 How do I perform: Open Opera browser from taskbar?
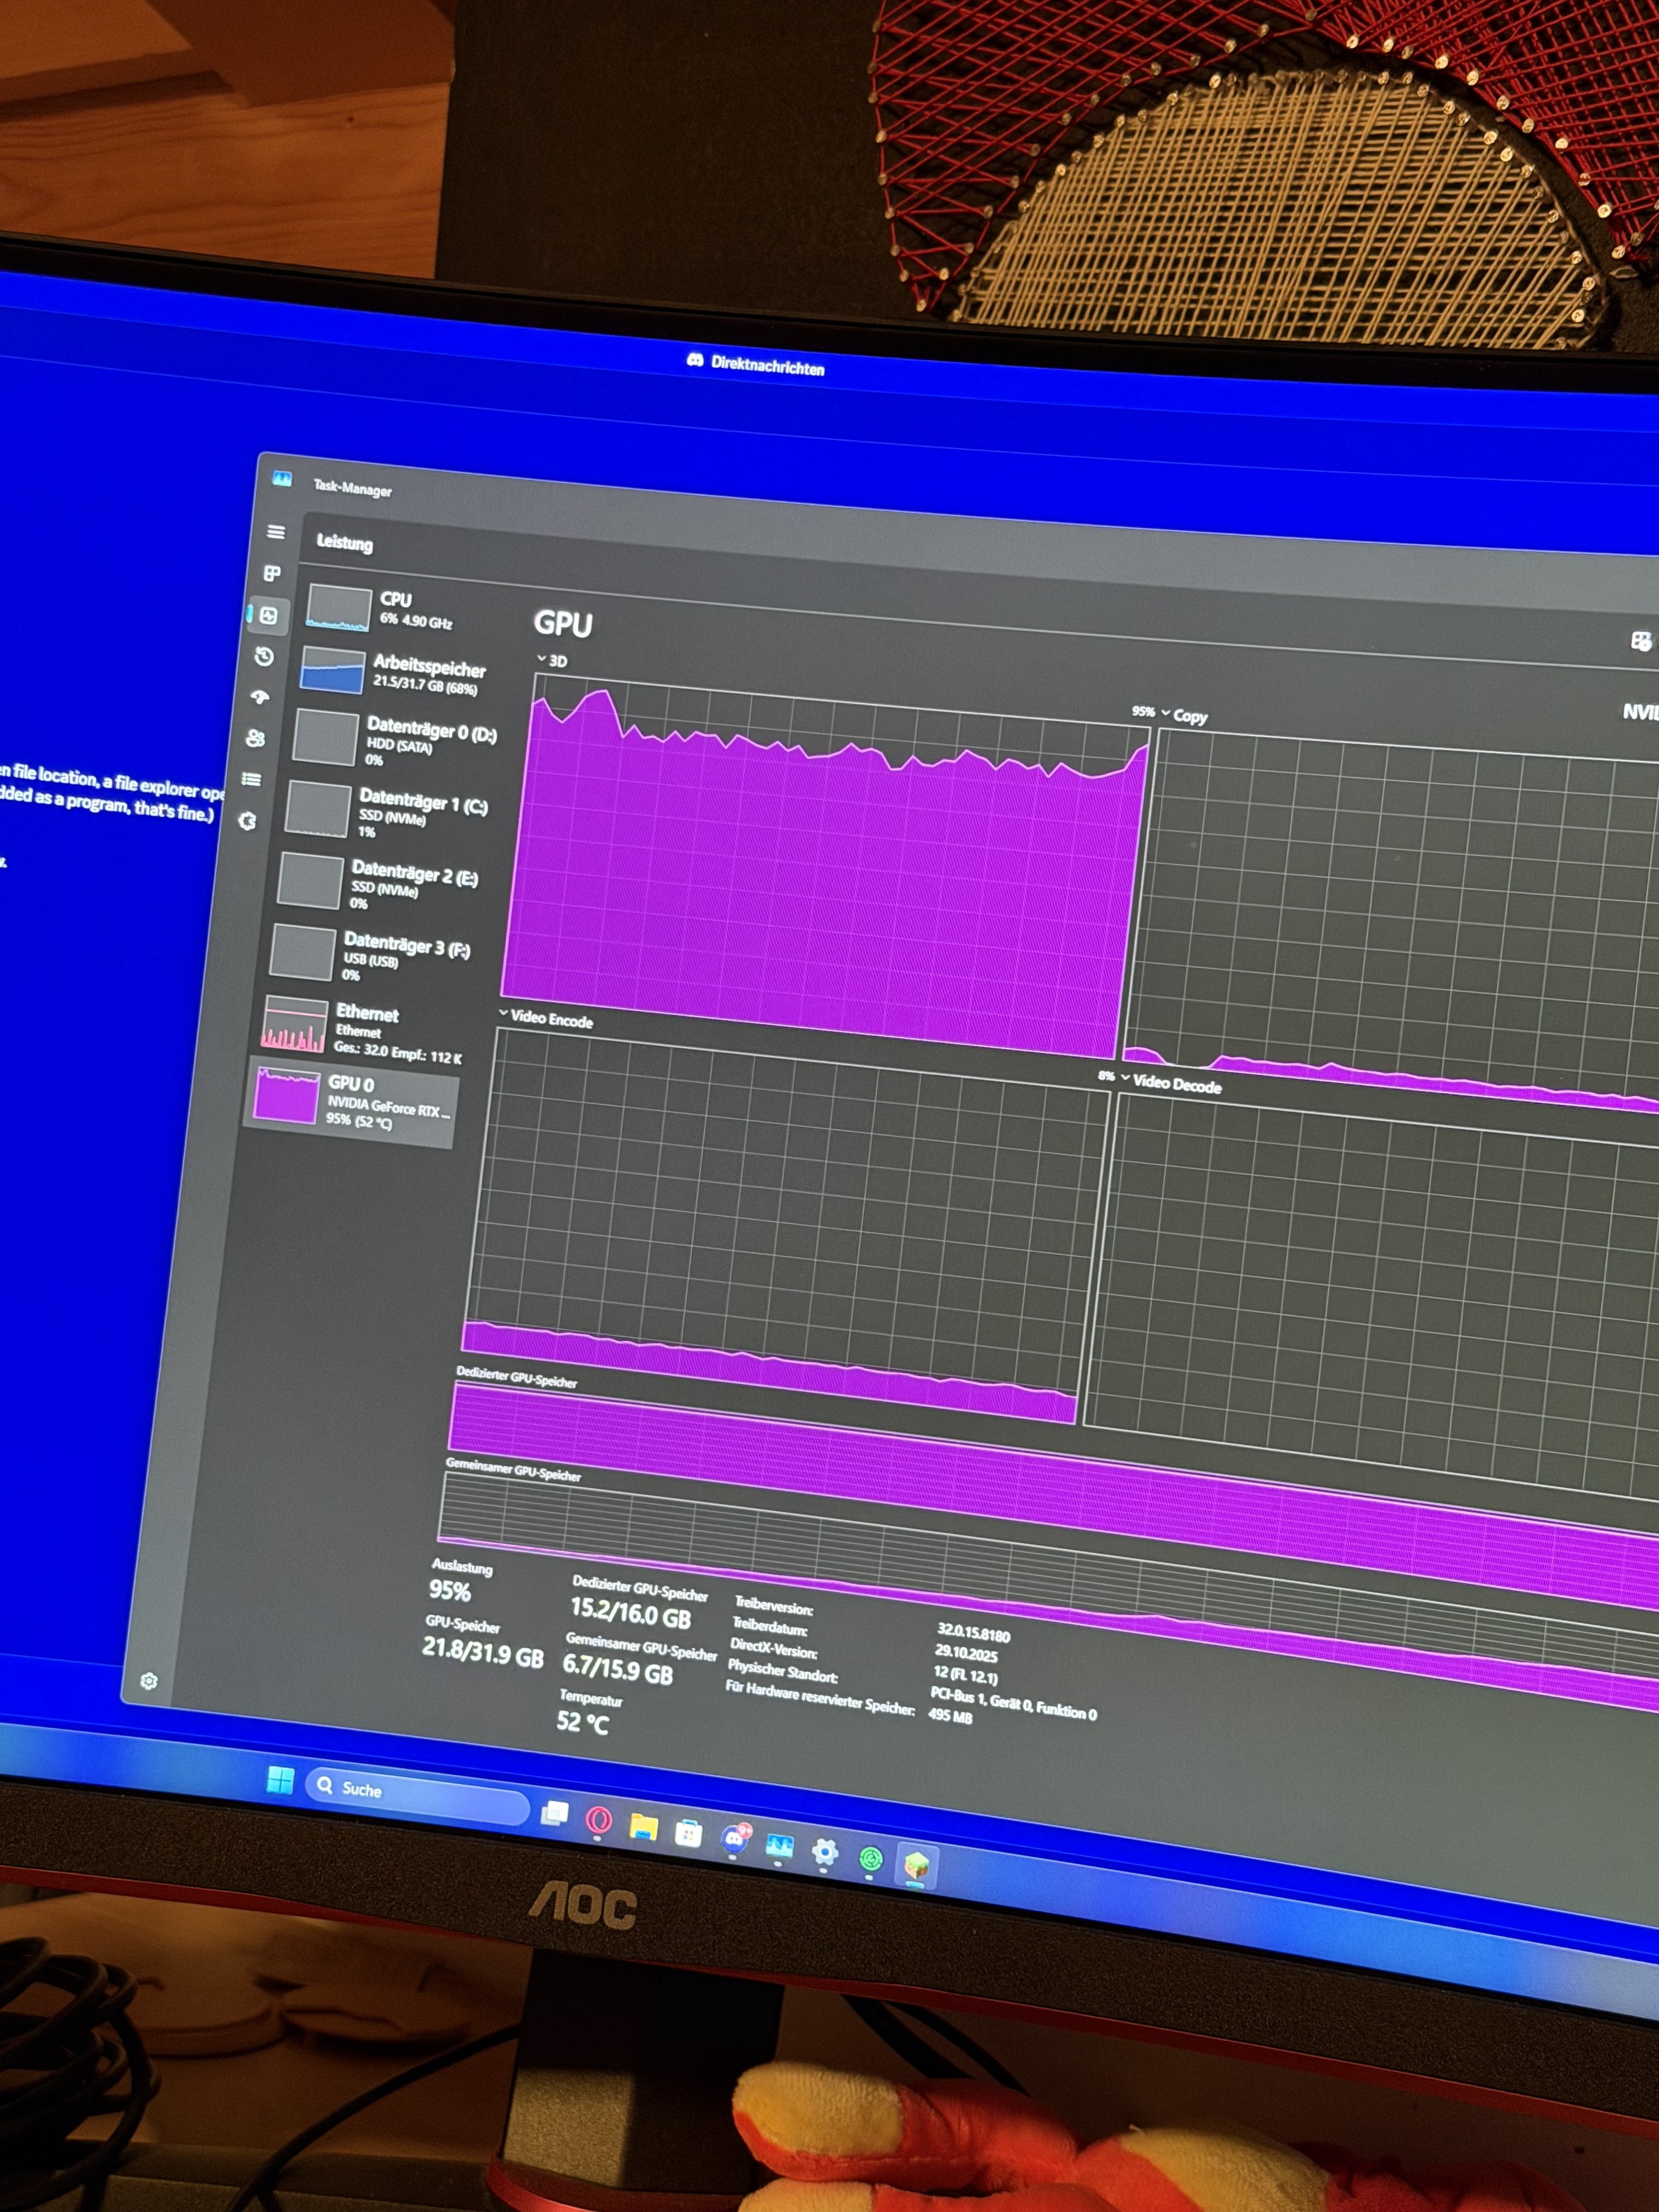(599, 1820)
